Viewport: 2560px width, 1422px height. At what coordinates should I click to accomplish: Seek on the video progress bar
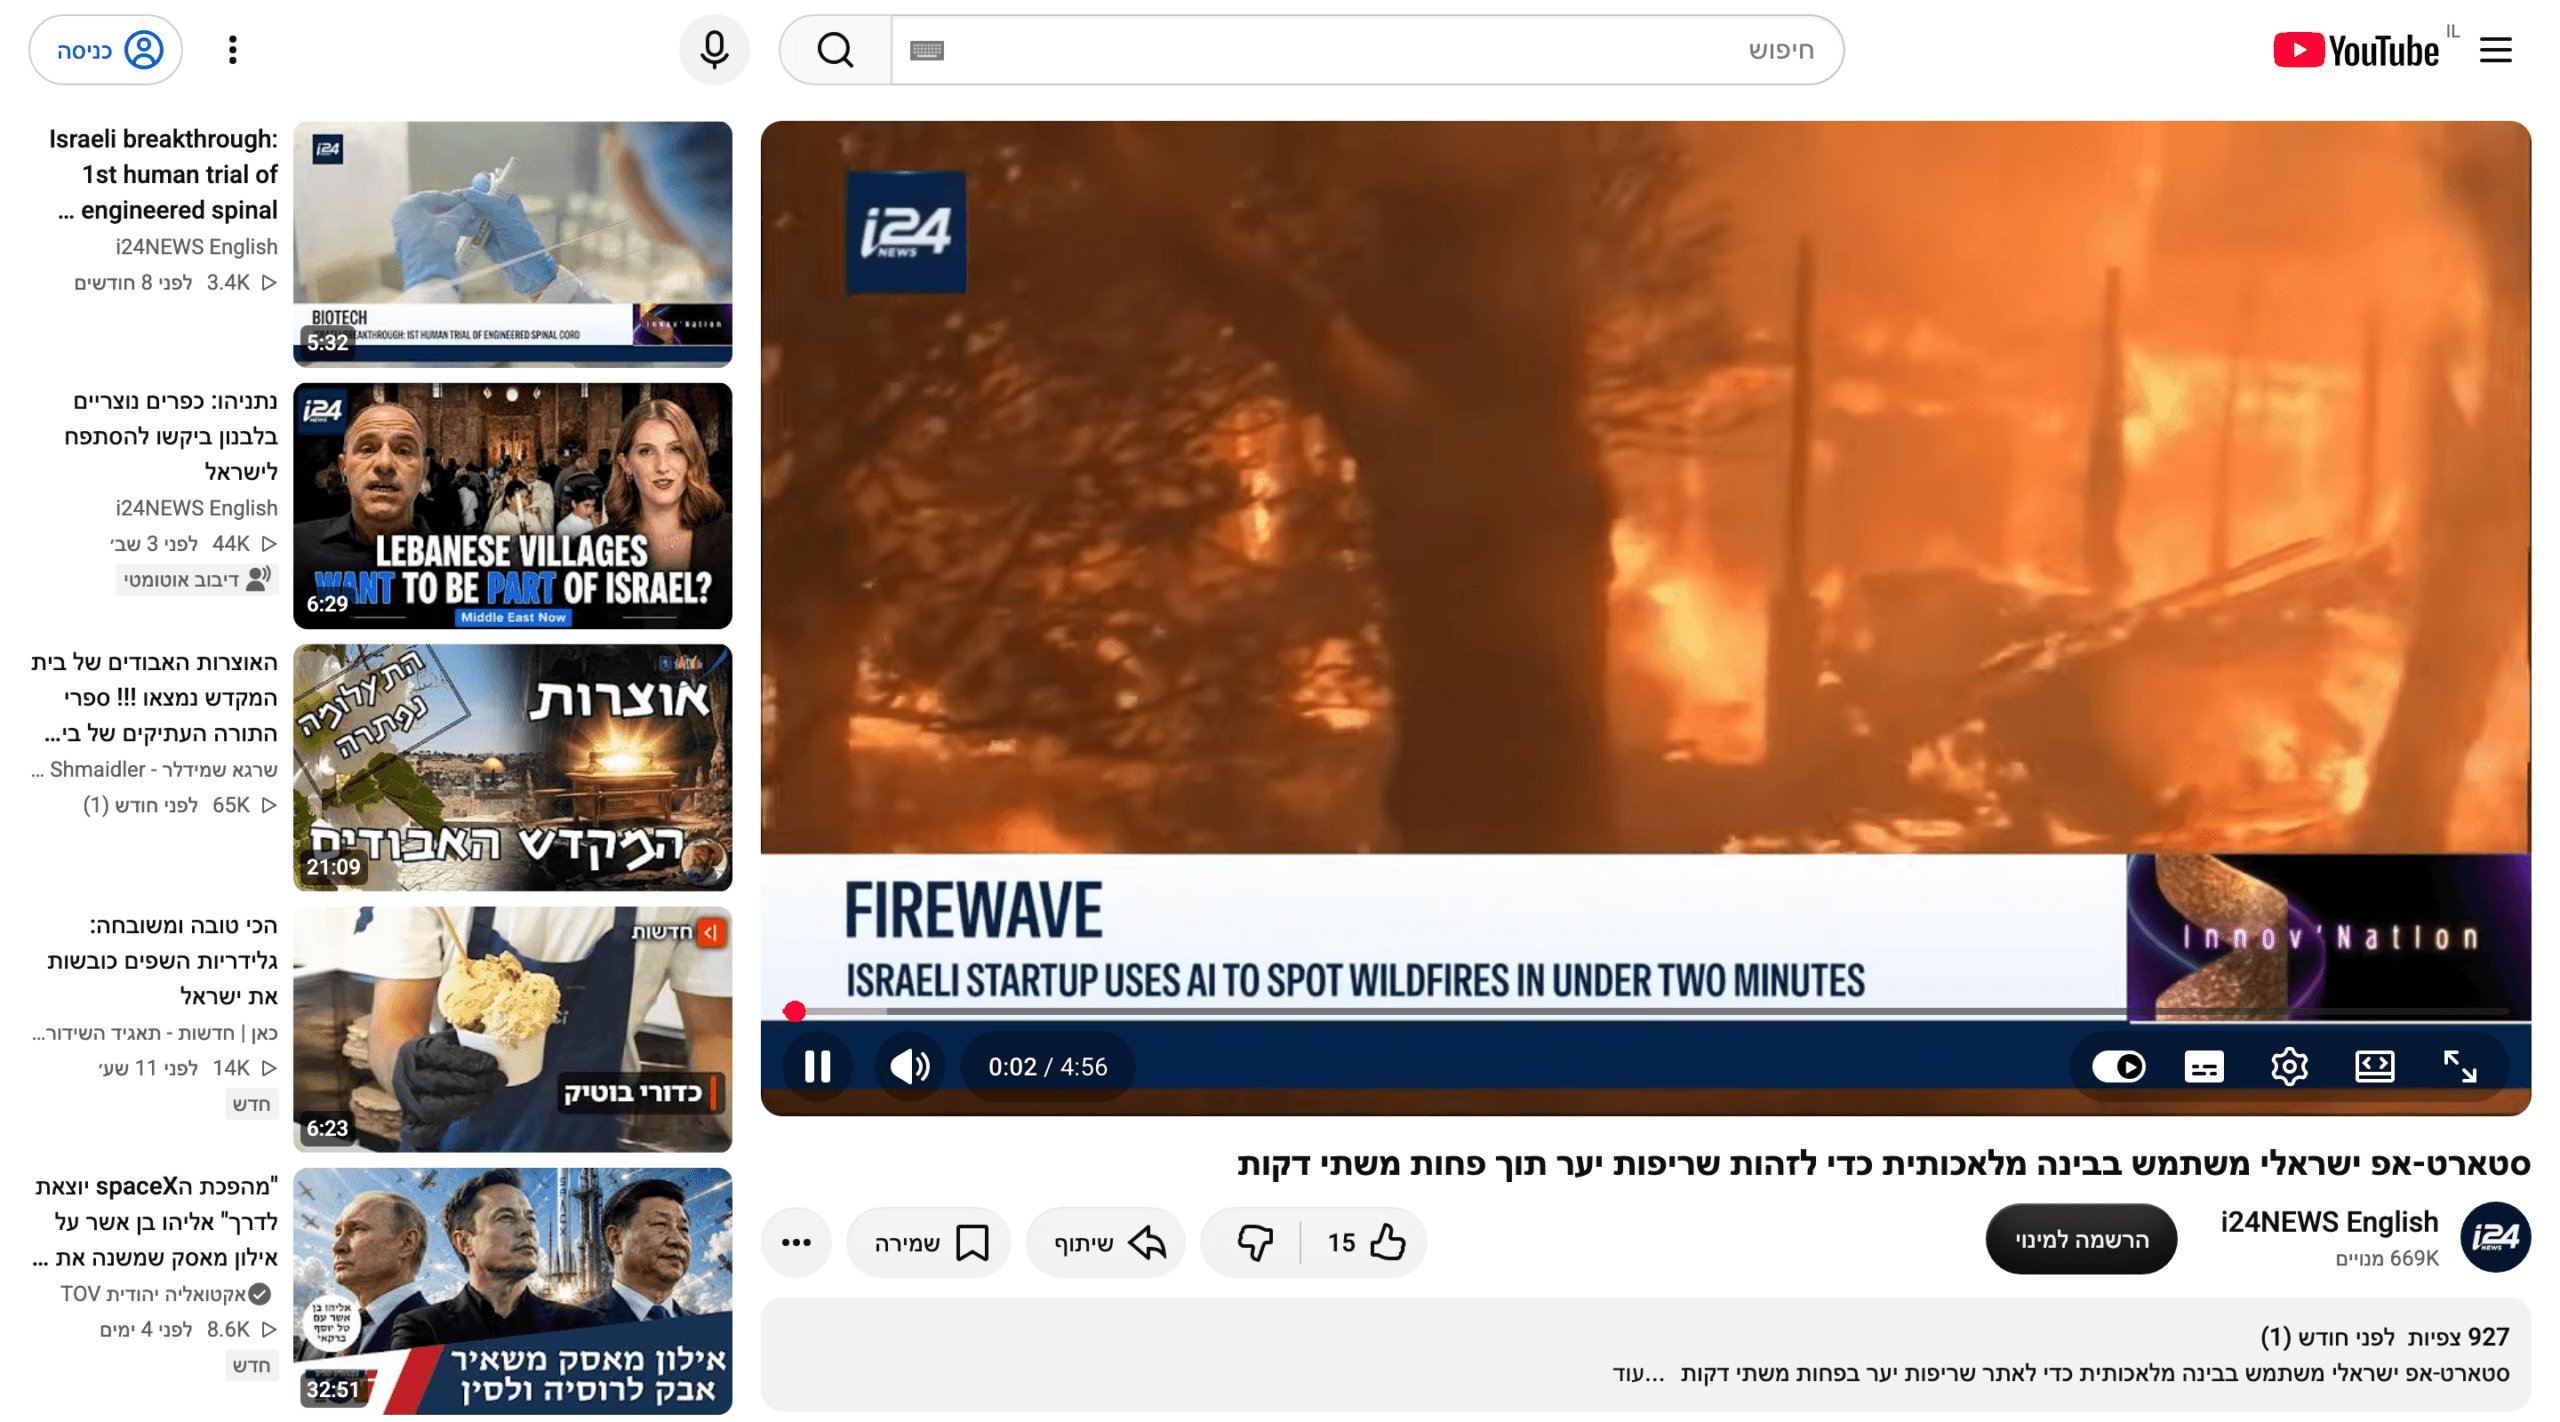point(1646,1011)
